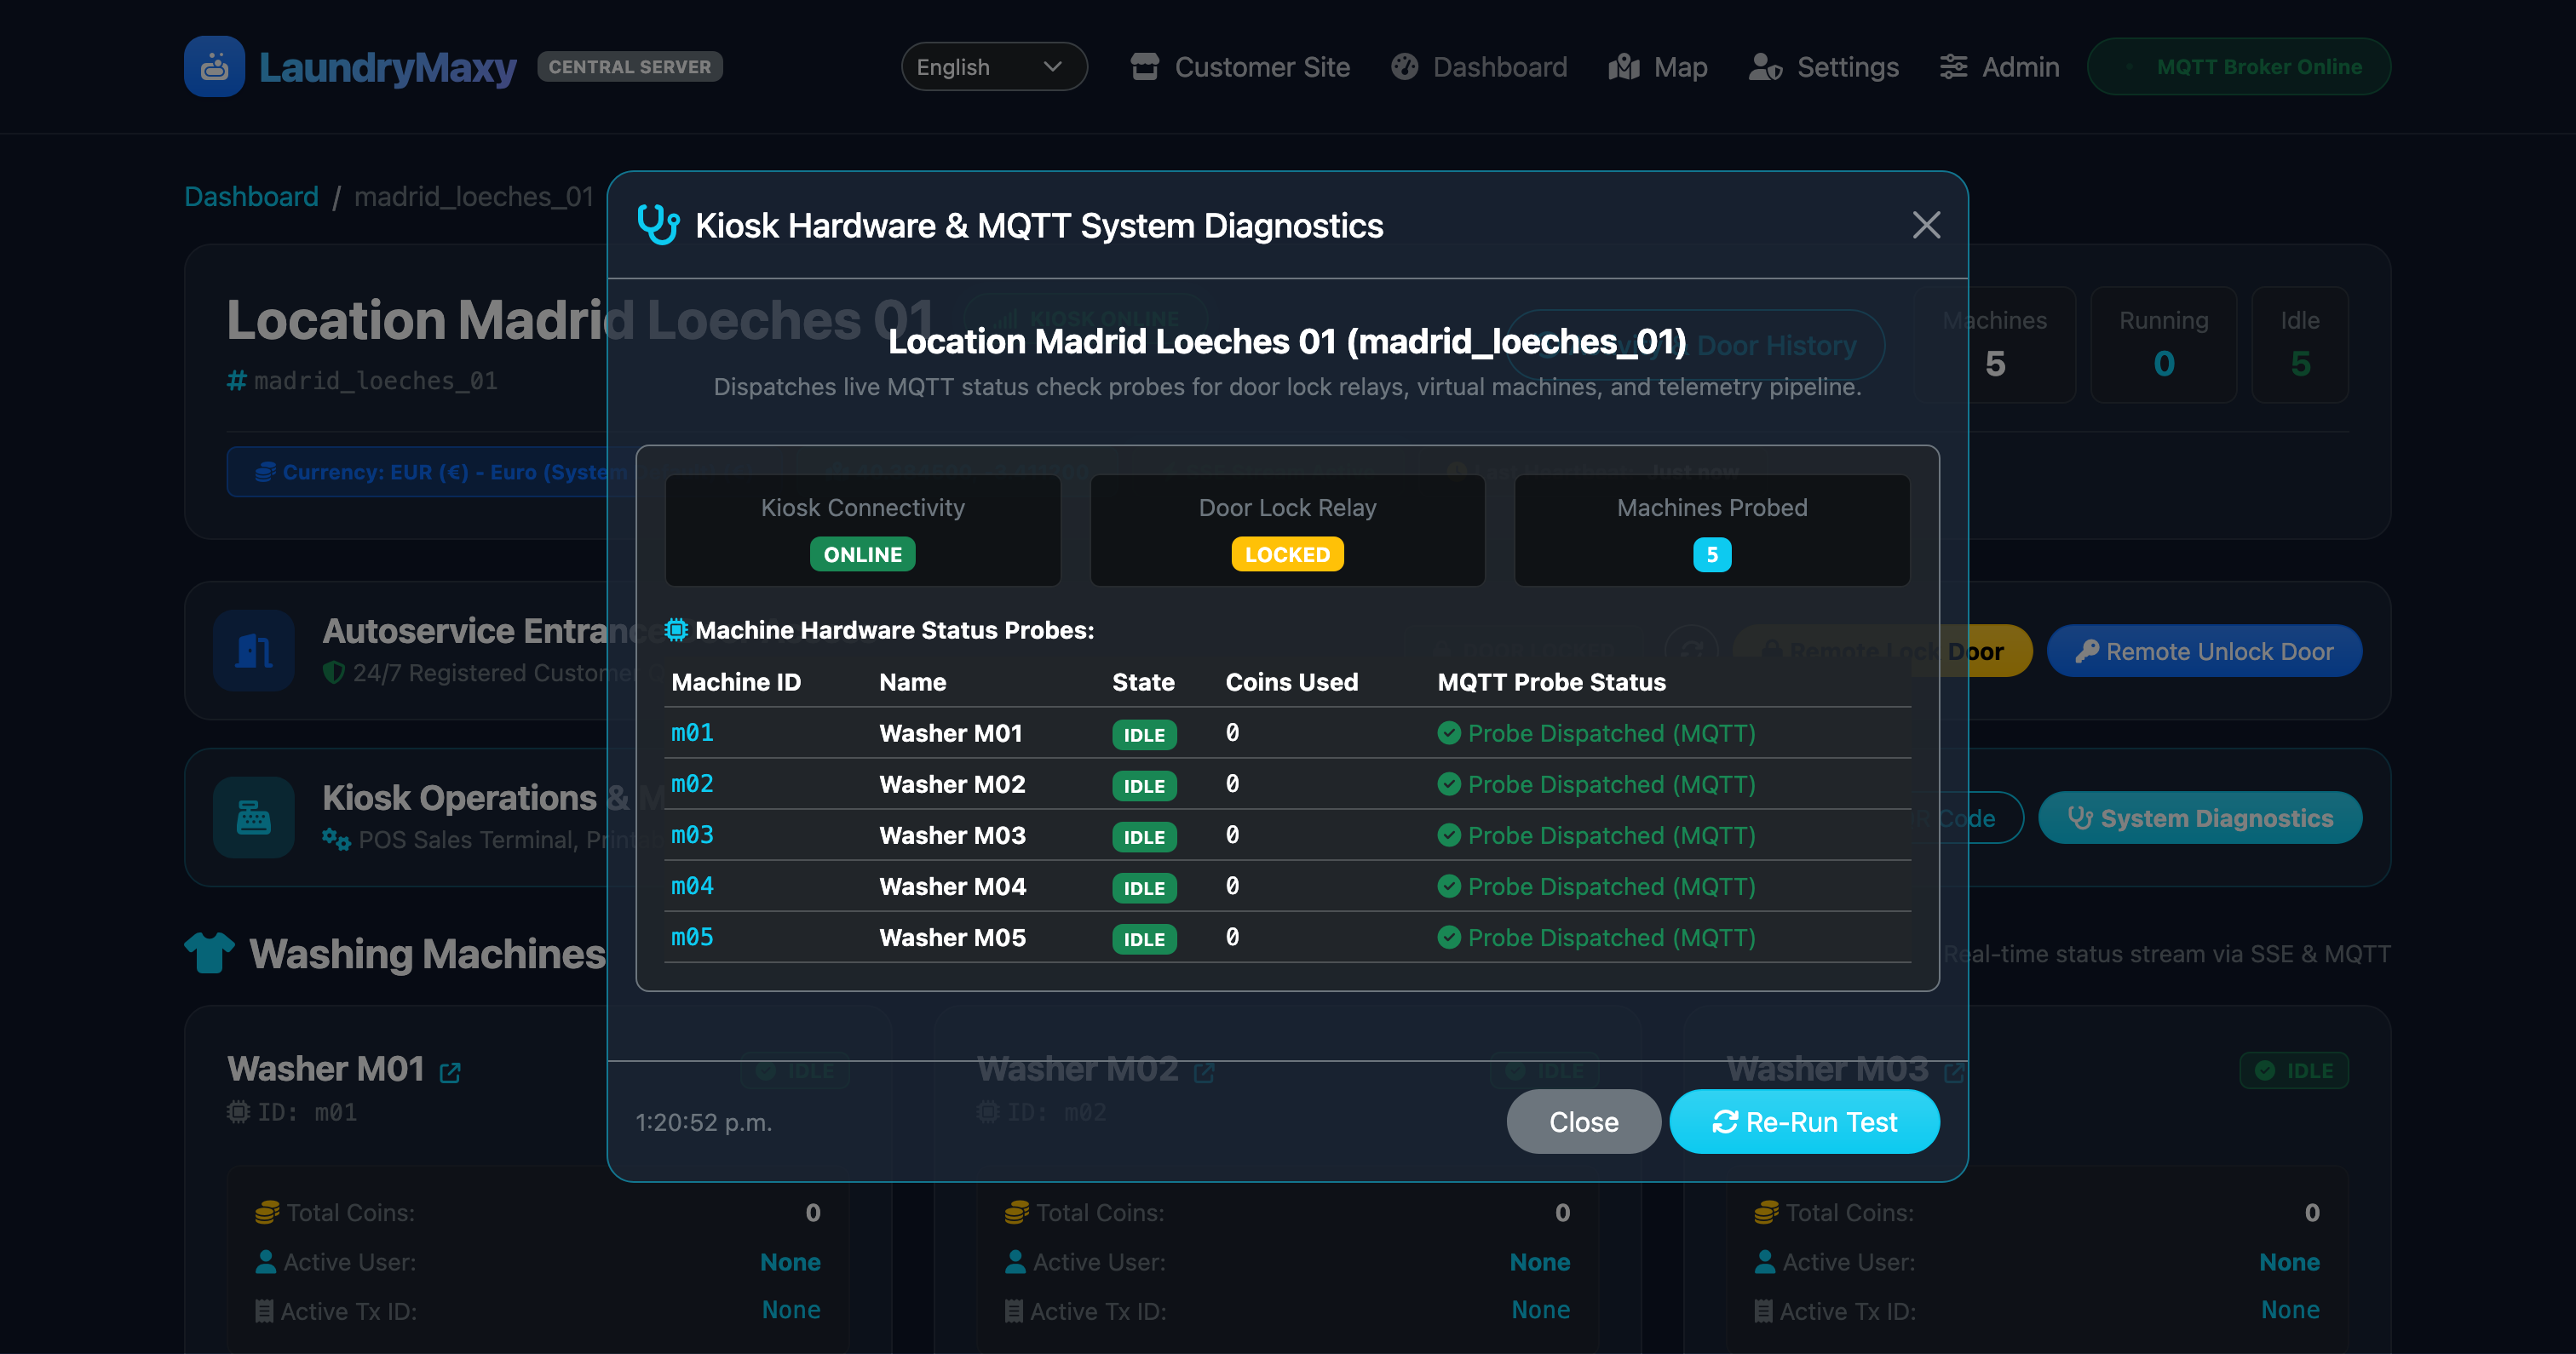Click the door icon of Autoservice Entrance card
The height and width of the screenshot is (1354, 2576).
tap(253, 651)
